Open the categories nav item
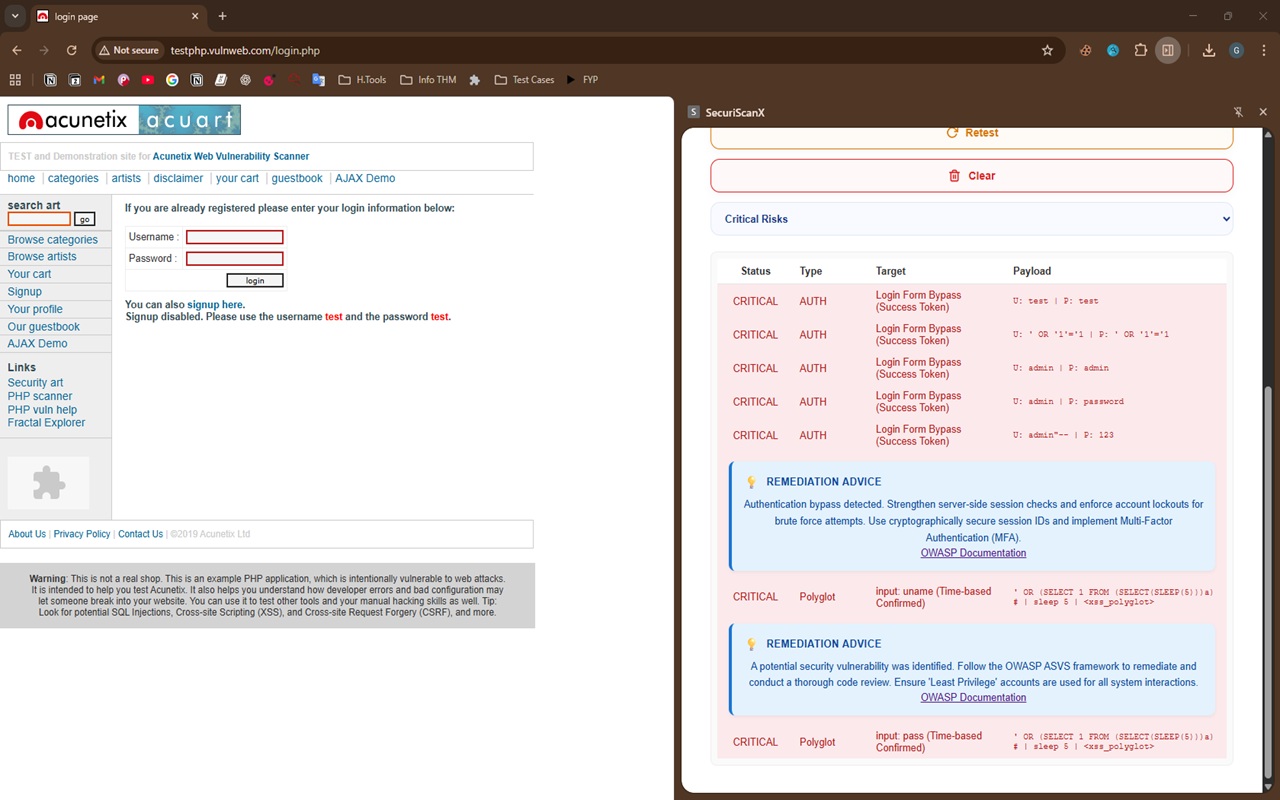1280x800 pixels. point(73,178)
